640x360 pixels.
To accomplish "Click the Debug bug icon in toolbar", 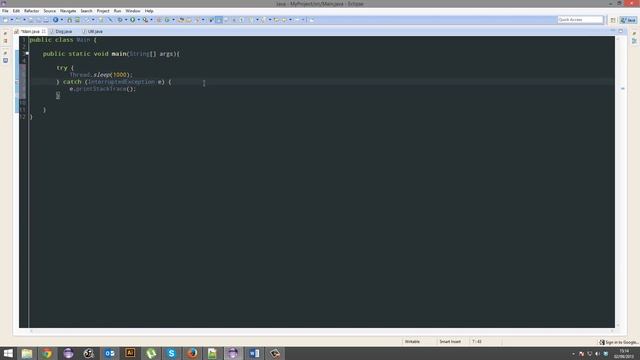I will click(x=120, y=20).
